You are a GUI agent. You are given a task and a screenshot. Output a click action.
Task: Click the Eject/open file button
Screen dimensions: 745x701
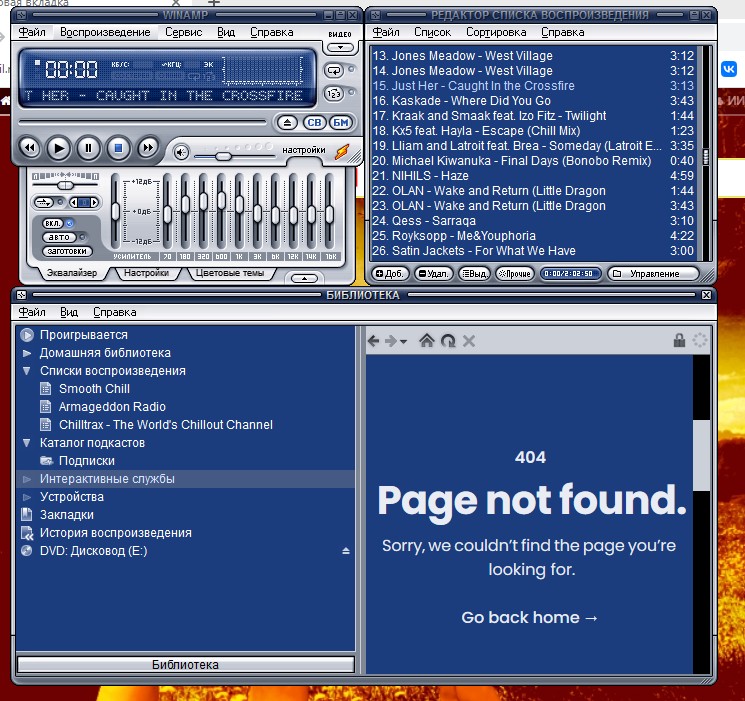287,123
